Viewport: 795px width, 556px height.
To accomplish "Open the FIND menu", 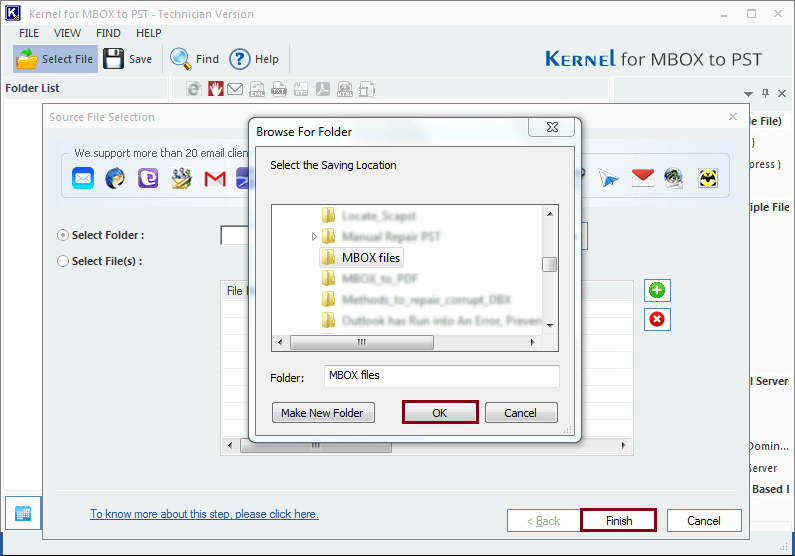I will (x=109, y=33).
